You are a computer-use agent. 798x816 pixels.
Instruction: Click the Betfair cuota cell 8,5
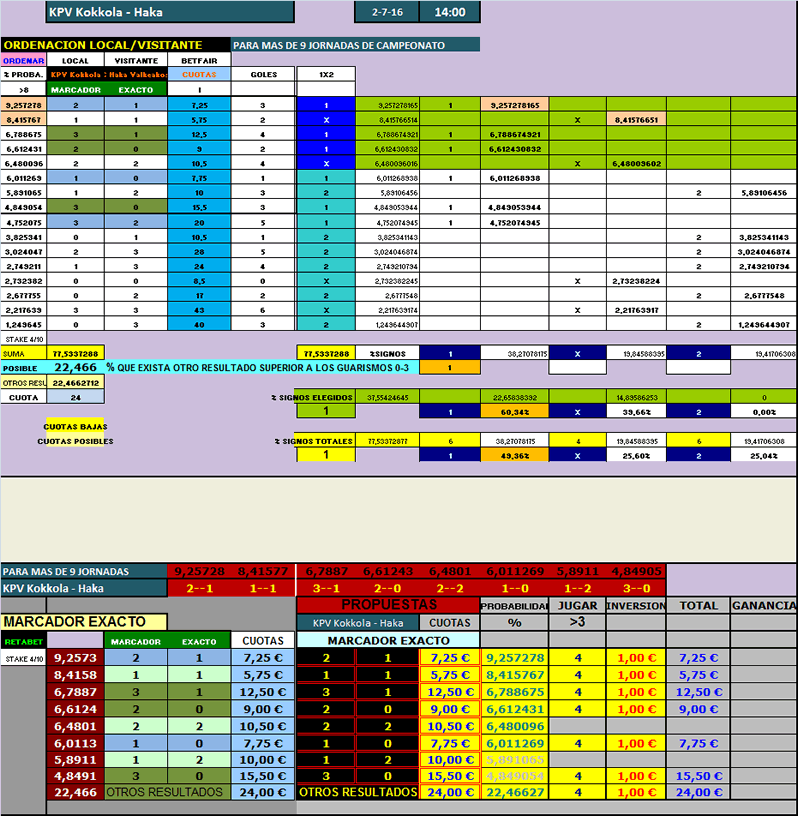tap(199, 281)
